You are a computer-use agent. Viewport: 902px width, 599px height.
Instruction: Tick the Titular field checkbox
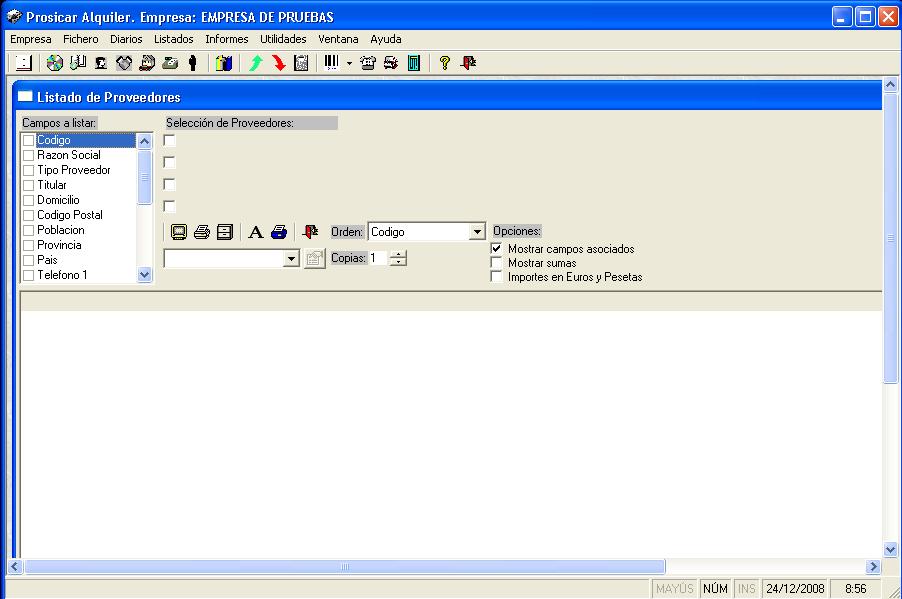tap(28, 185)
